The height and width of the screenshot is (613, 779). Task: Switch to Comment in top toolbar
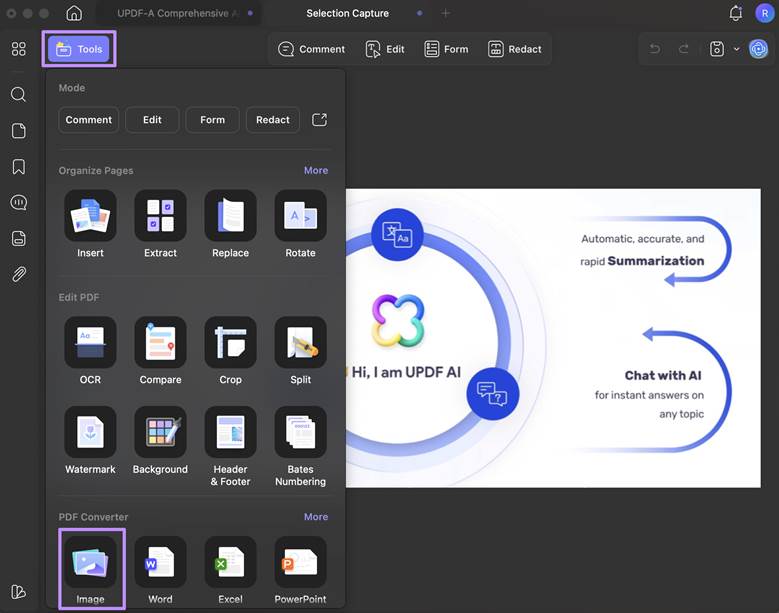(312, 49)
